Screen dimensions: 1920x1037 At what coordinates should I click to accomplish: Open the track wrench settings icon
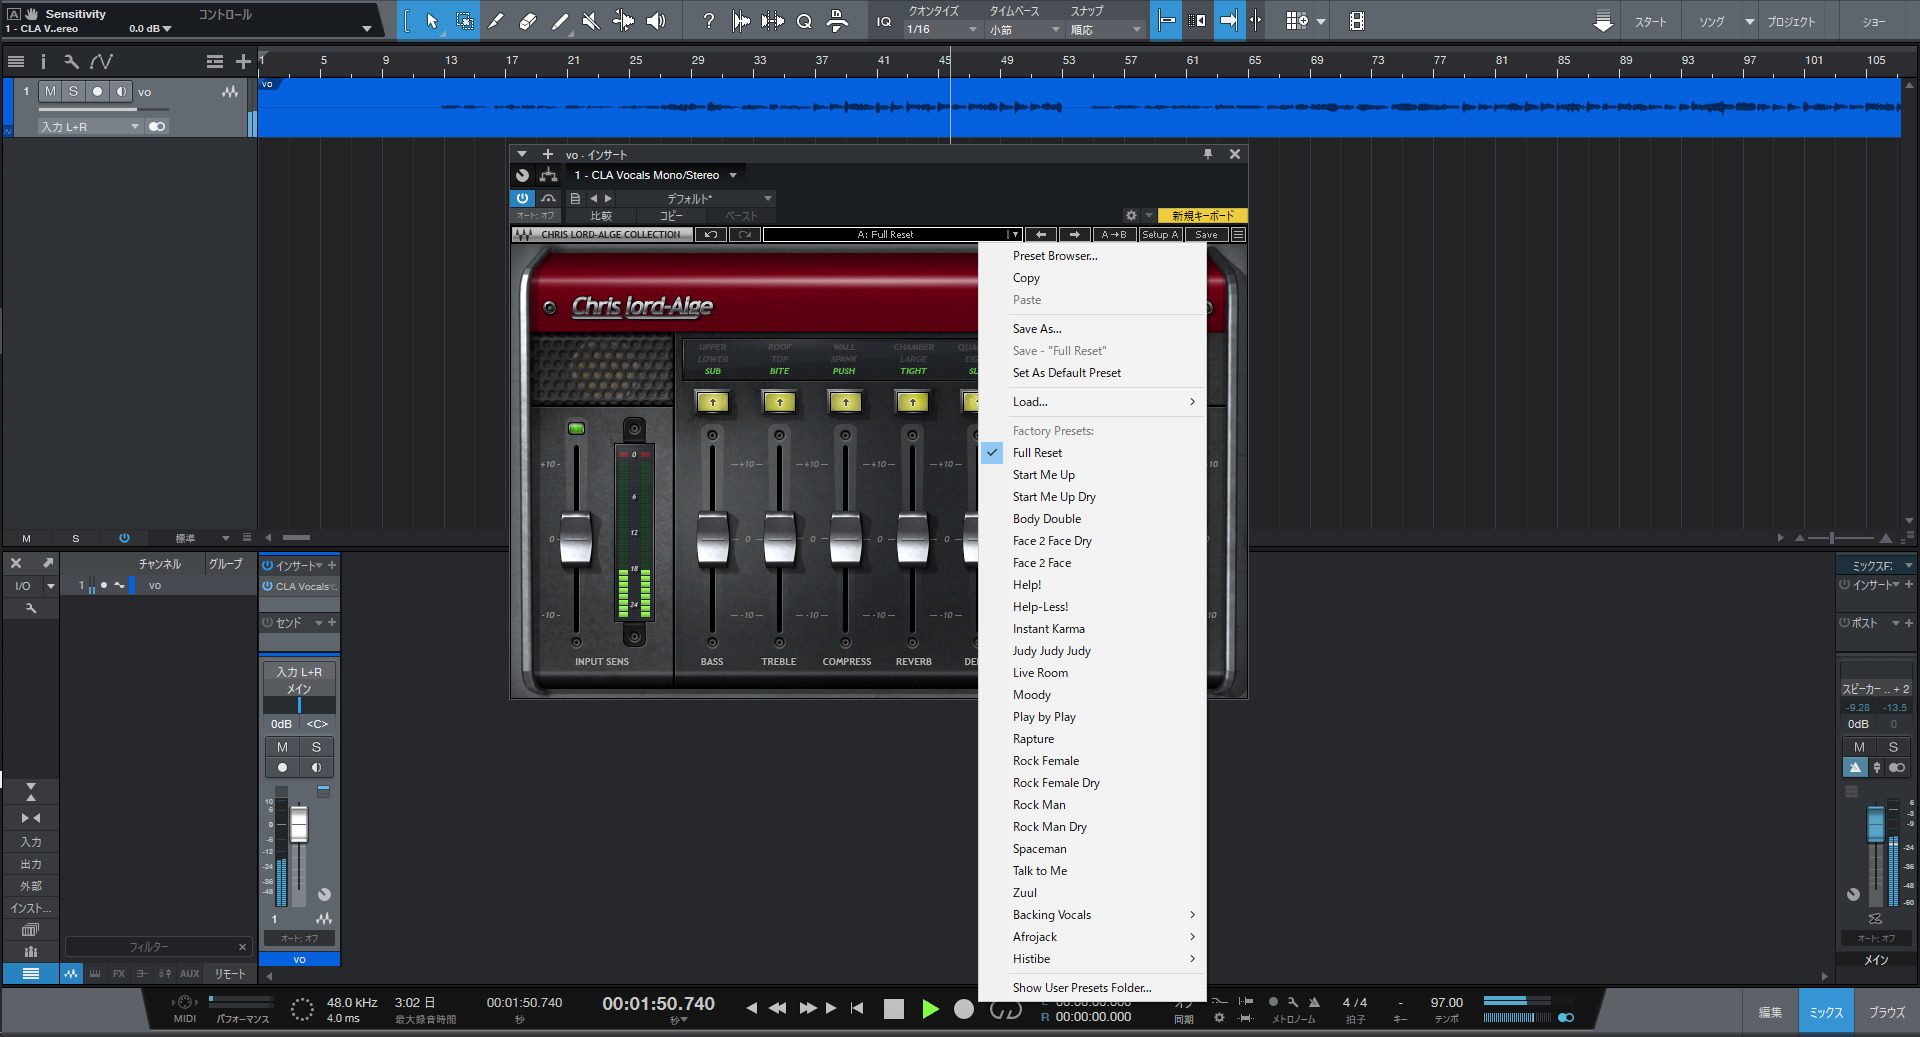click(x=71, y=61)
